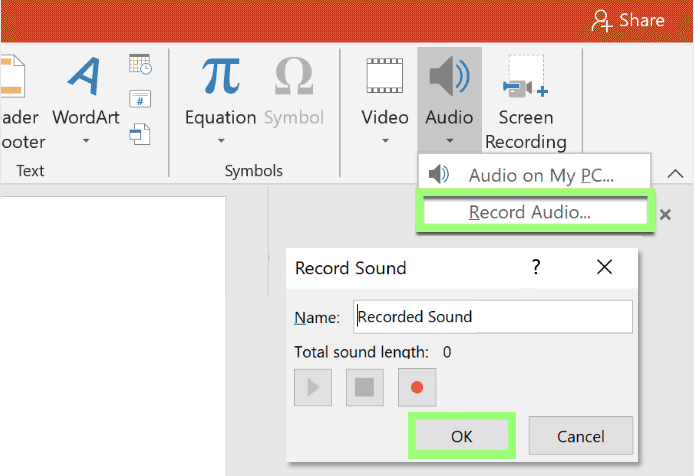The width and height of the screenshot is (694, 476).
Task: Click Cancel in Record Sound dialog
Action: point(581,436)
